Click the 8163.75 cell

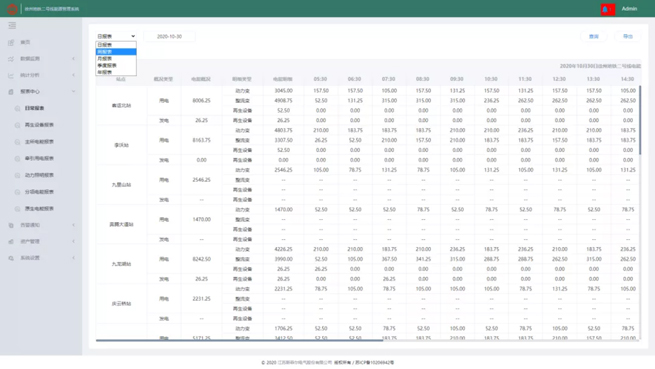pyautogui.click(x=201, y=140)
